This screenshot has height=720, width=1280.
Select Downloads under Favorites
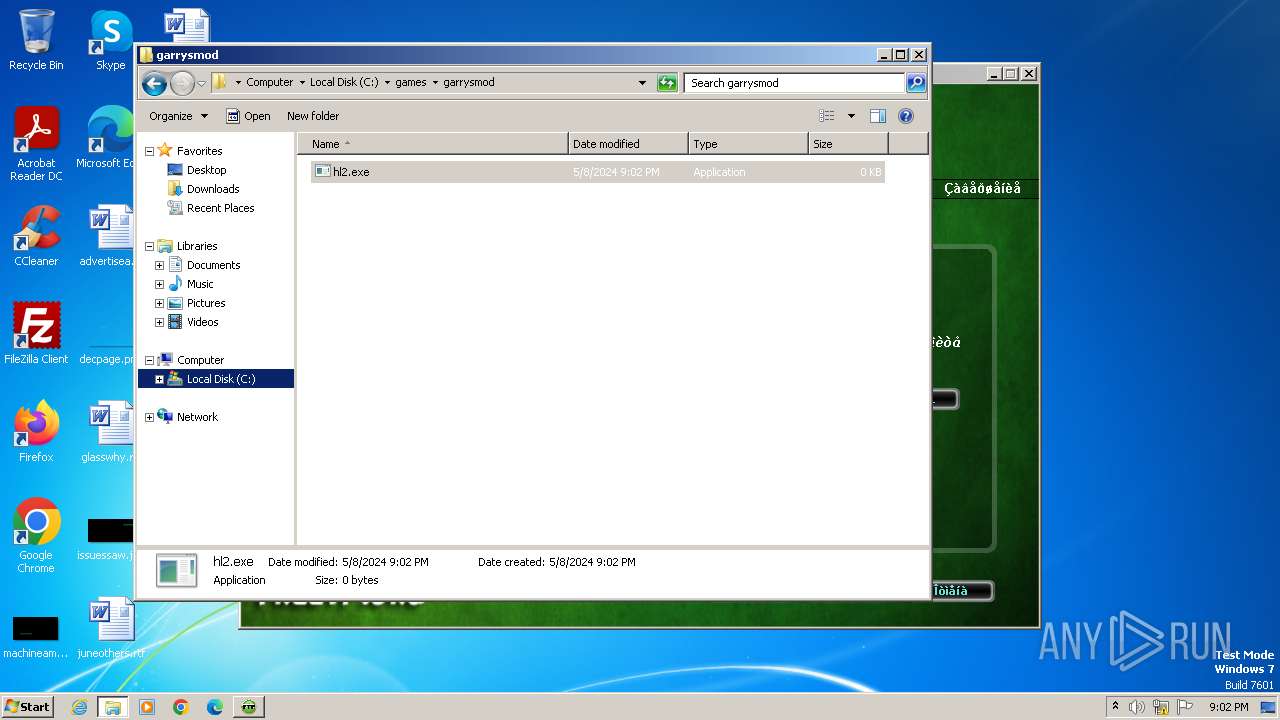213,189
